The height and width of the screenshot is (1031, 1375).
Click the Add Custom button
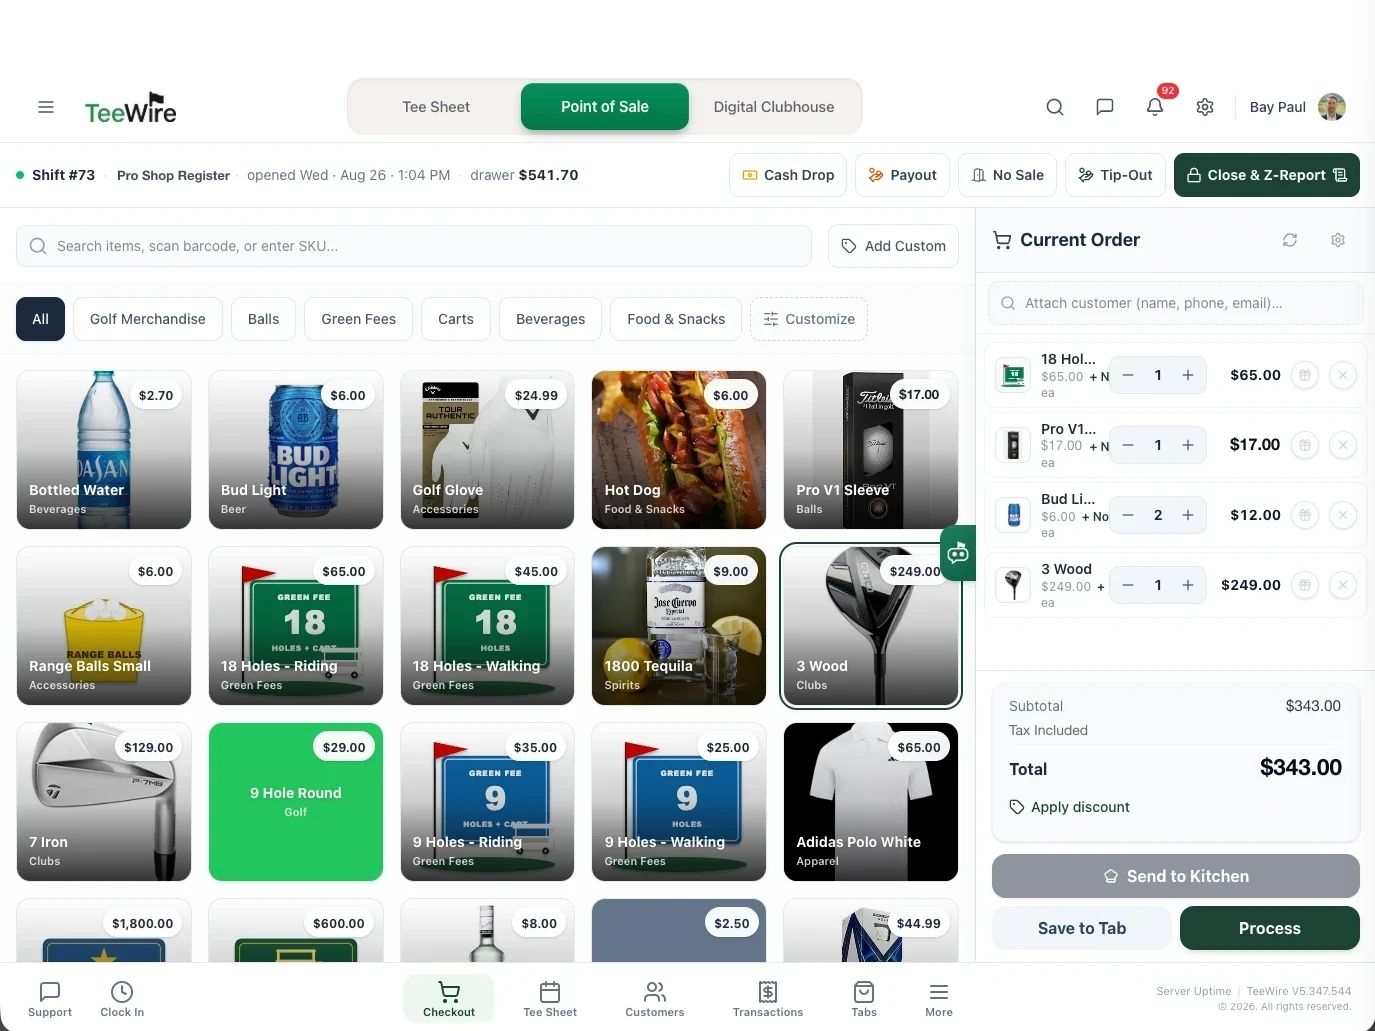click(x=893, y=246)
